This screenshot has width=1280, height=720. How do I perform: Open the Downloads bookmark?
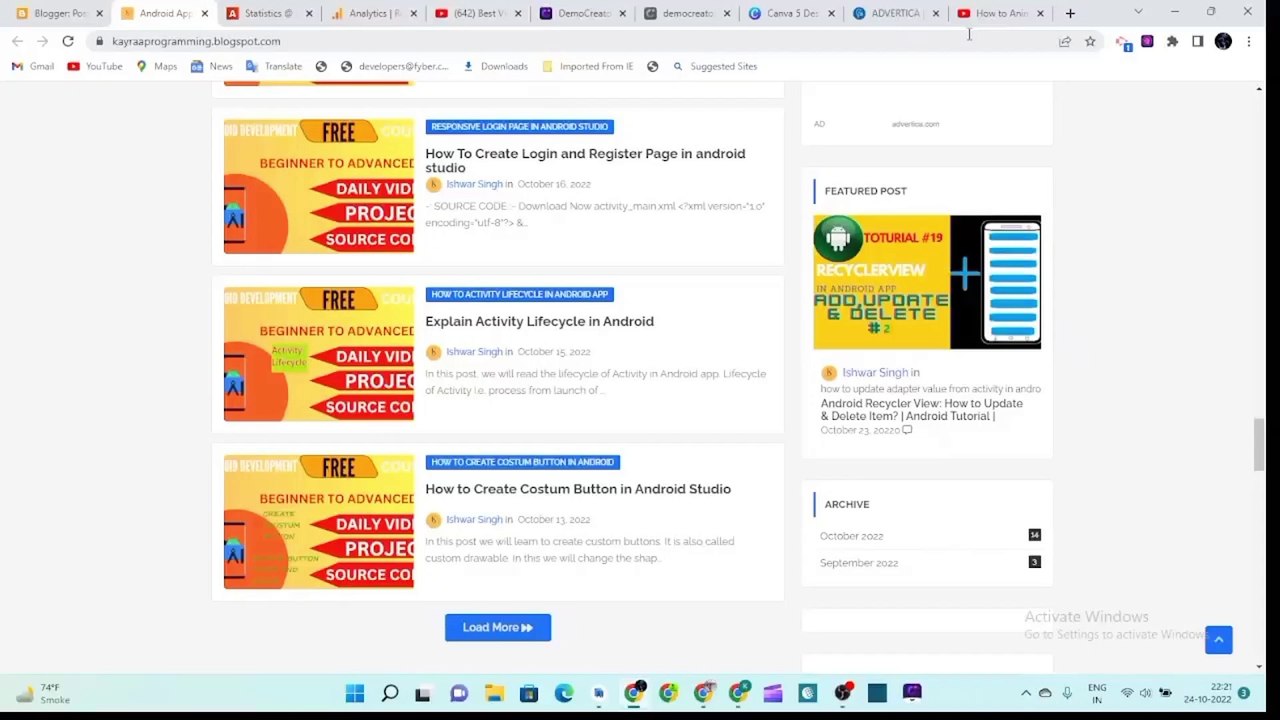coord(496,66)
